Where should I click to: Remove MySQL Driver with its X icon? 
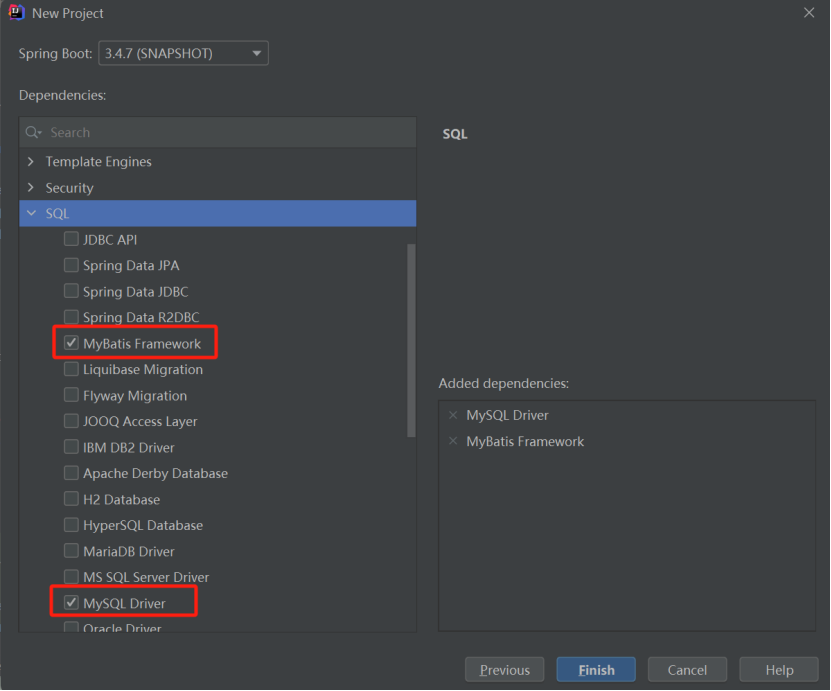point(453,415)
